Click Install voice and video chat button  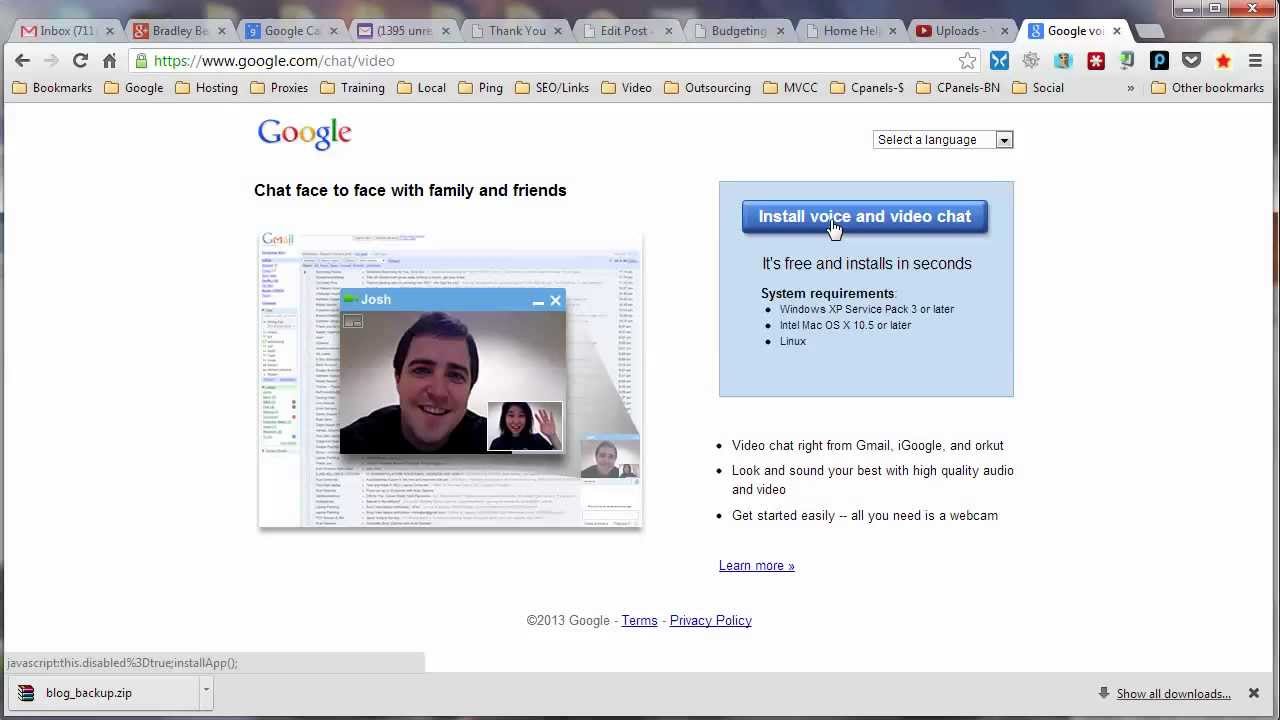(x=865, y=217)
